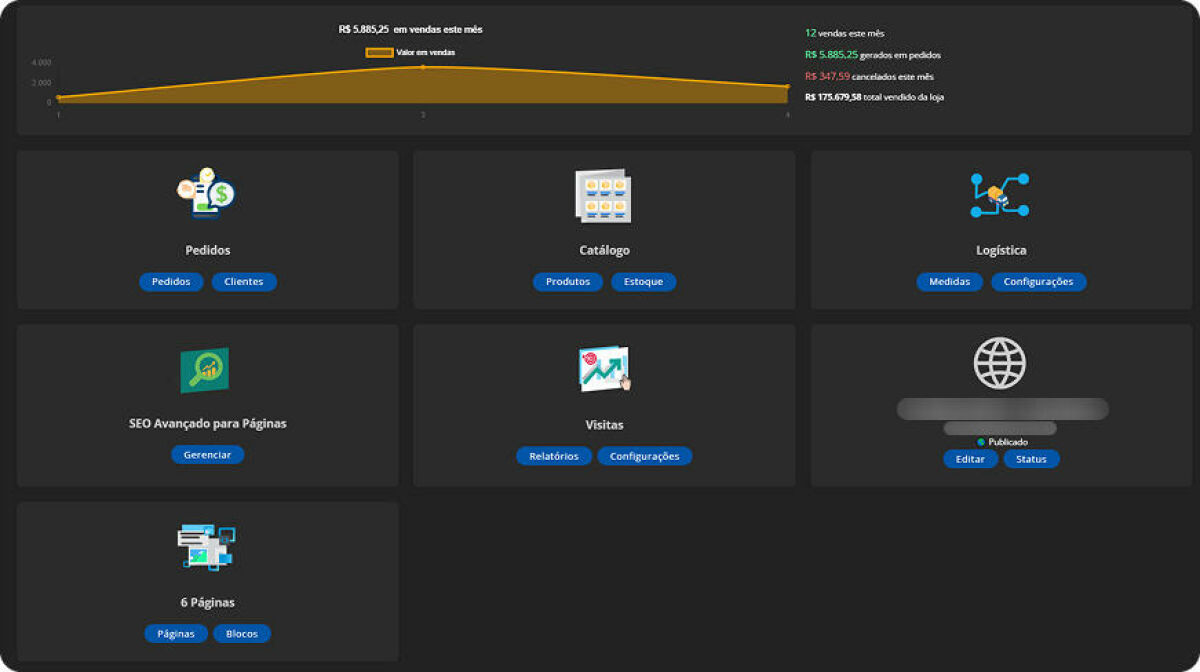Image resolution: width=1200 pixels, height=672 pixels.
Task: Click the Logística network nodes icon
Action: point(999,196)
